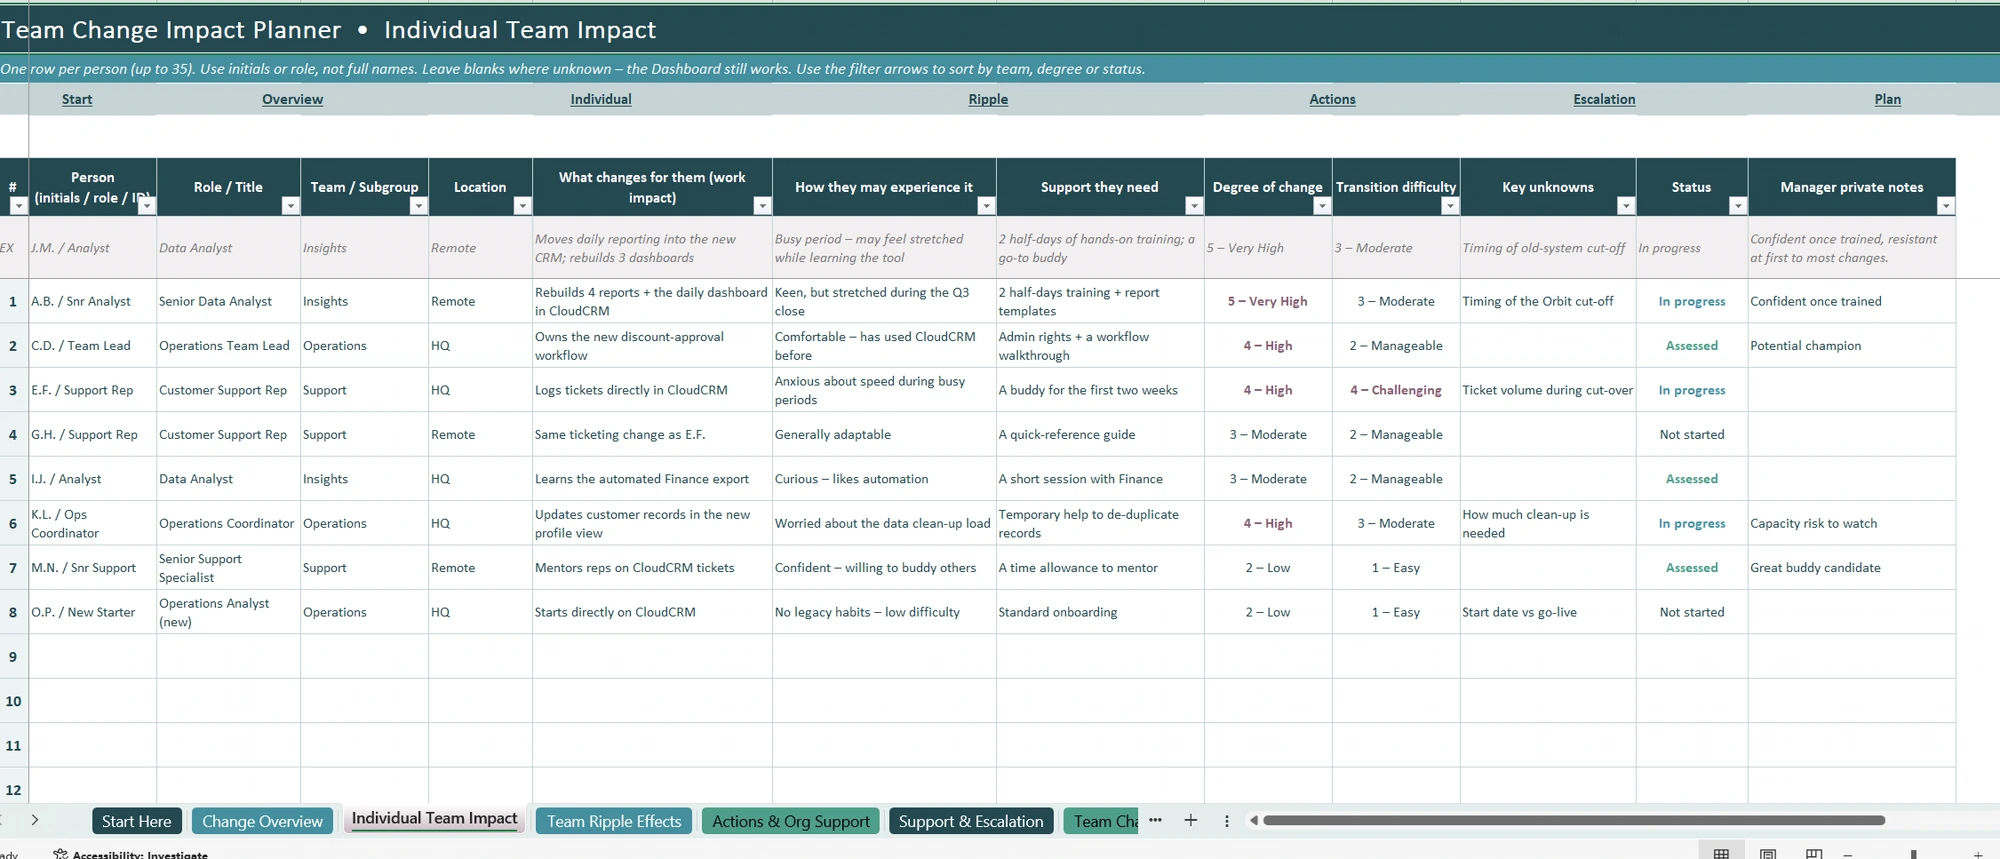Open filter dropdown for Degree of change
2000x859 pixels.
(1322, 206)
